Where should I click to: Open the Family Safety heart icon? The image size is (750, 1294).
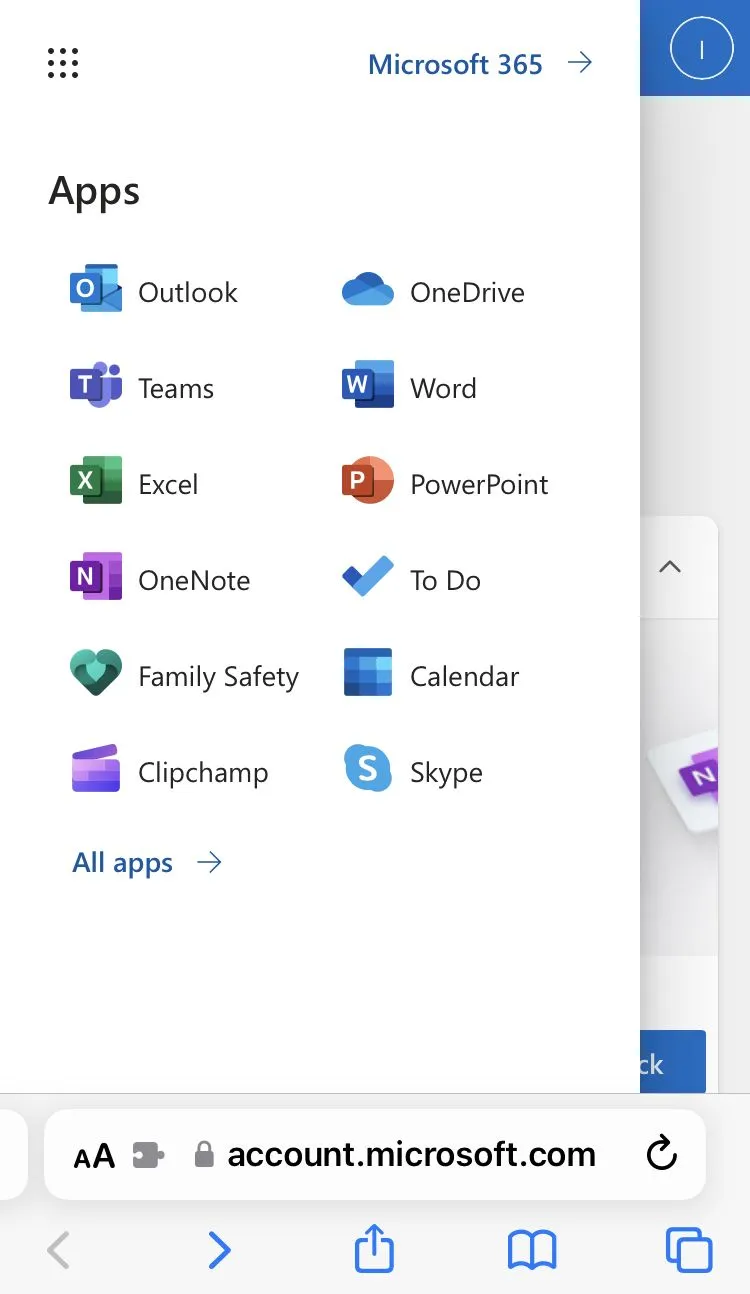[x=96, y=675]
